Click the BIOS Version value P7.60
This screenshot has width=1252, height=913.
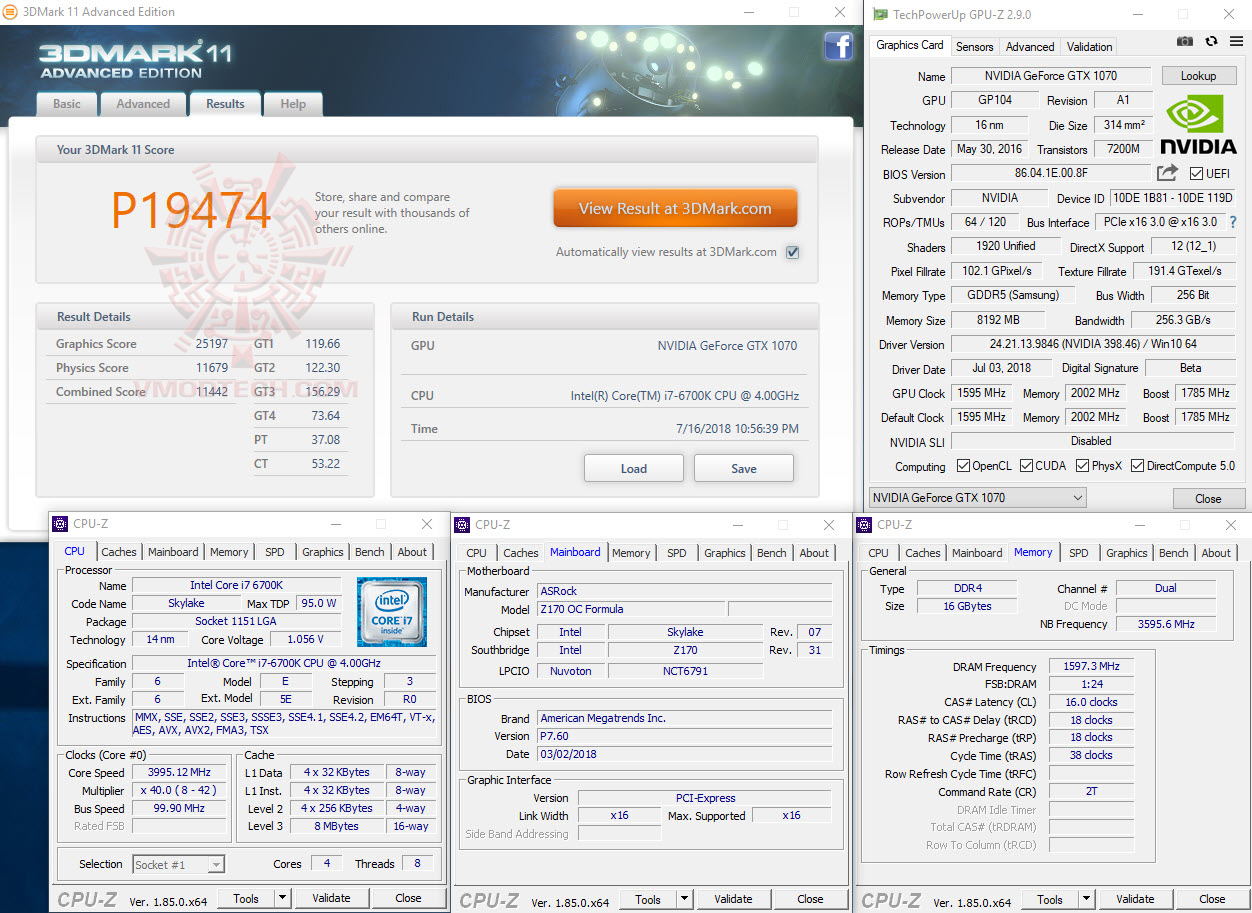[685, 736]
